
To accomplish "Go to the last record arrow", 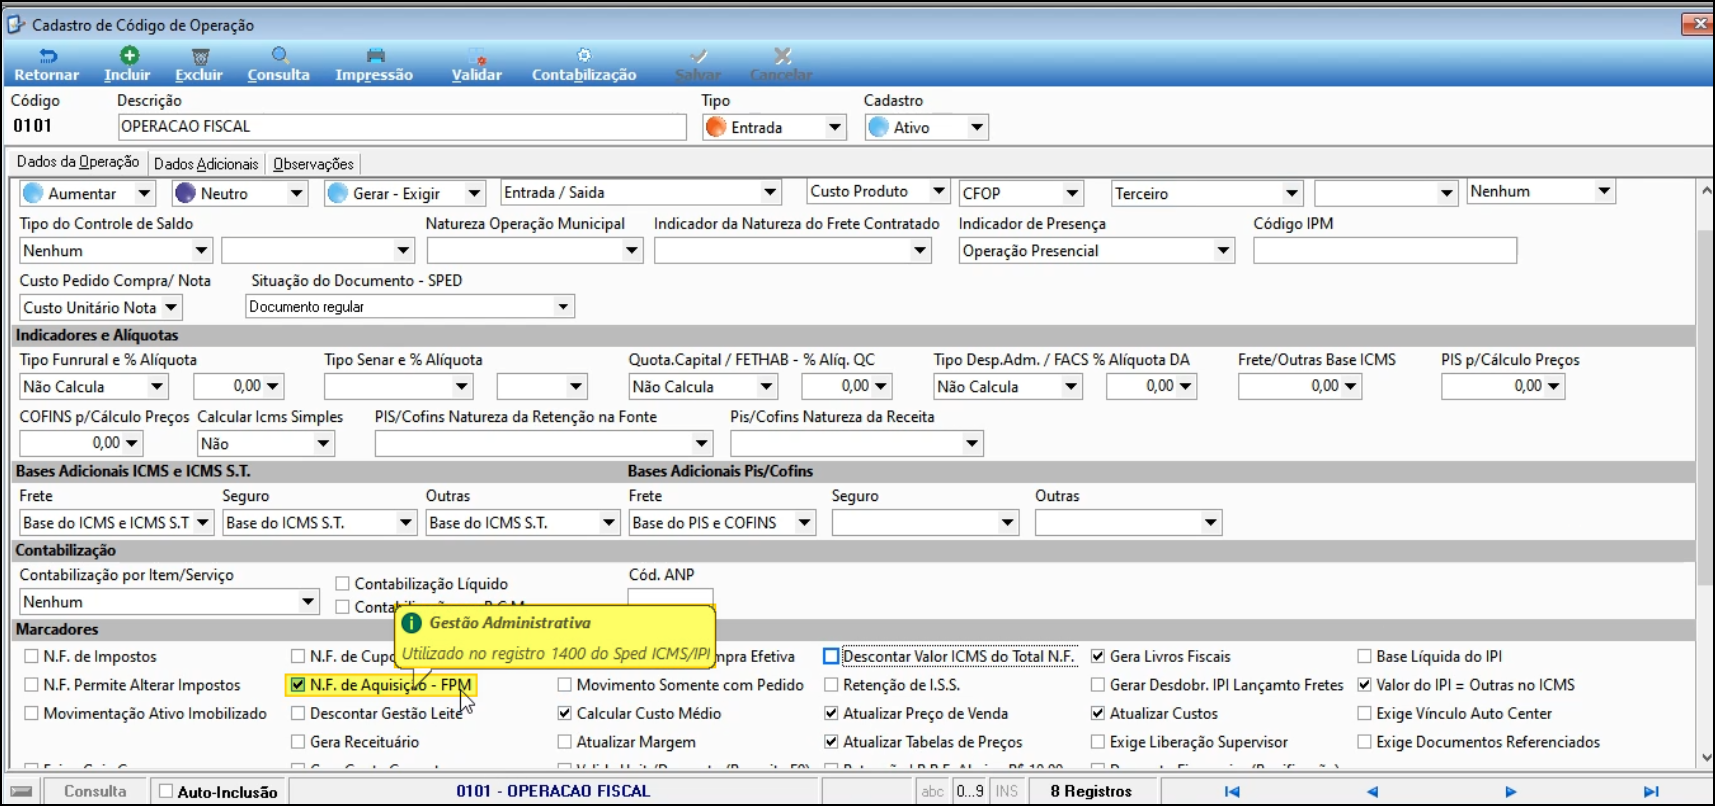I will (x=1651, y=791).
